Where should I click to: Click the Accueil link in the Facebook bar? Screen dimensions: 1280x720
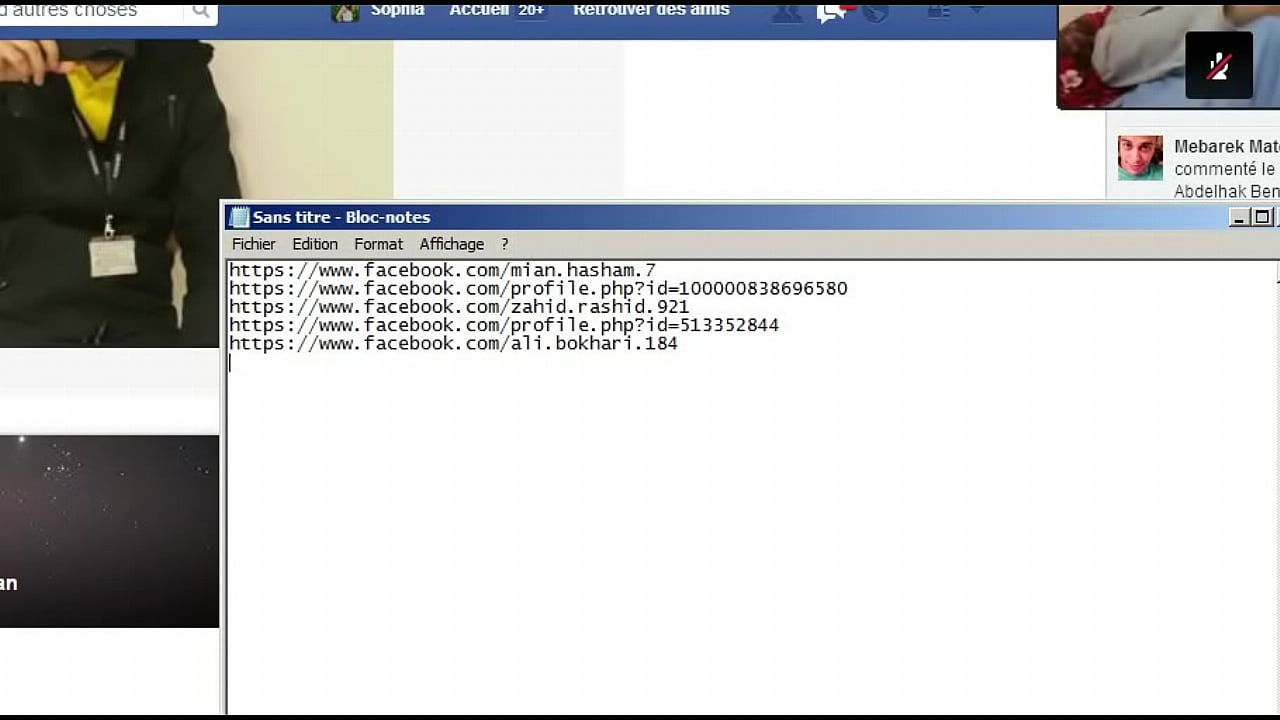point(479,10)
